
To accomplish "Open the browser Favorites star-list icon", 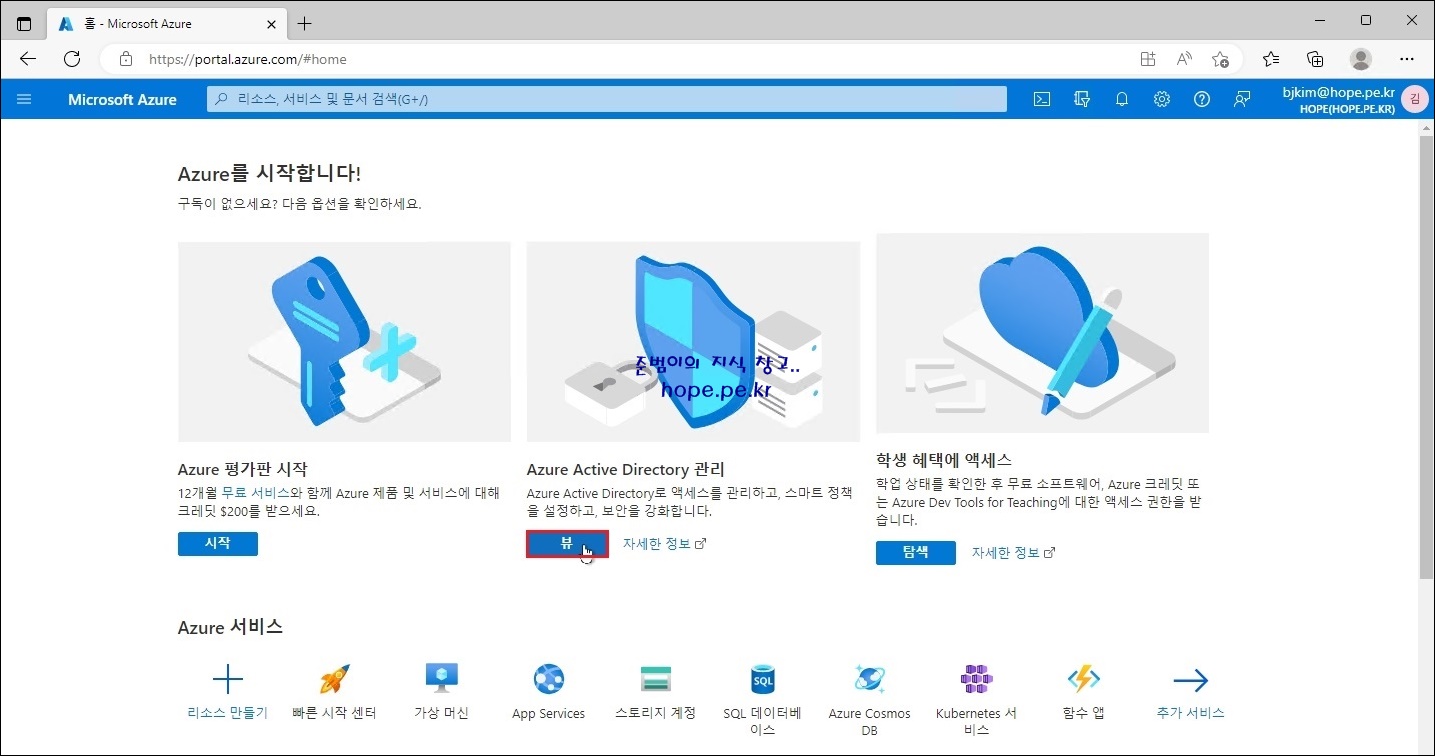I will [x=1271, y=59].
